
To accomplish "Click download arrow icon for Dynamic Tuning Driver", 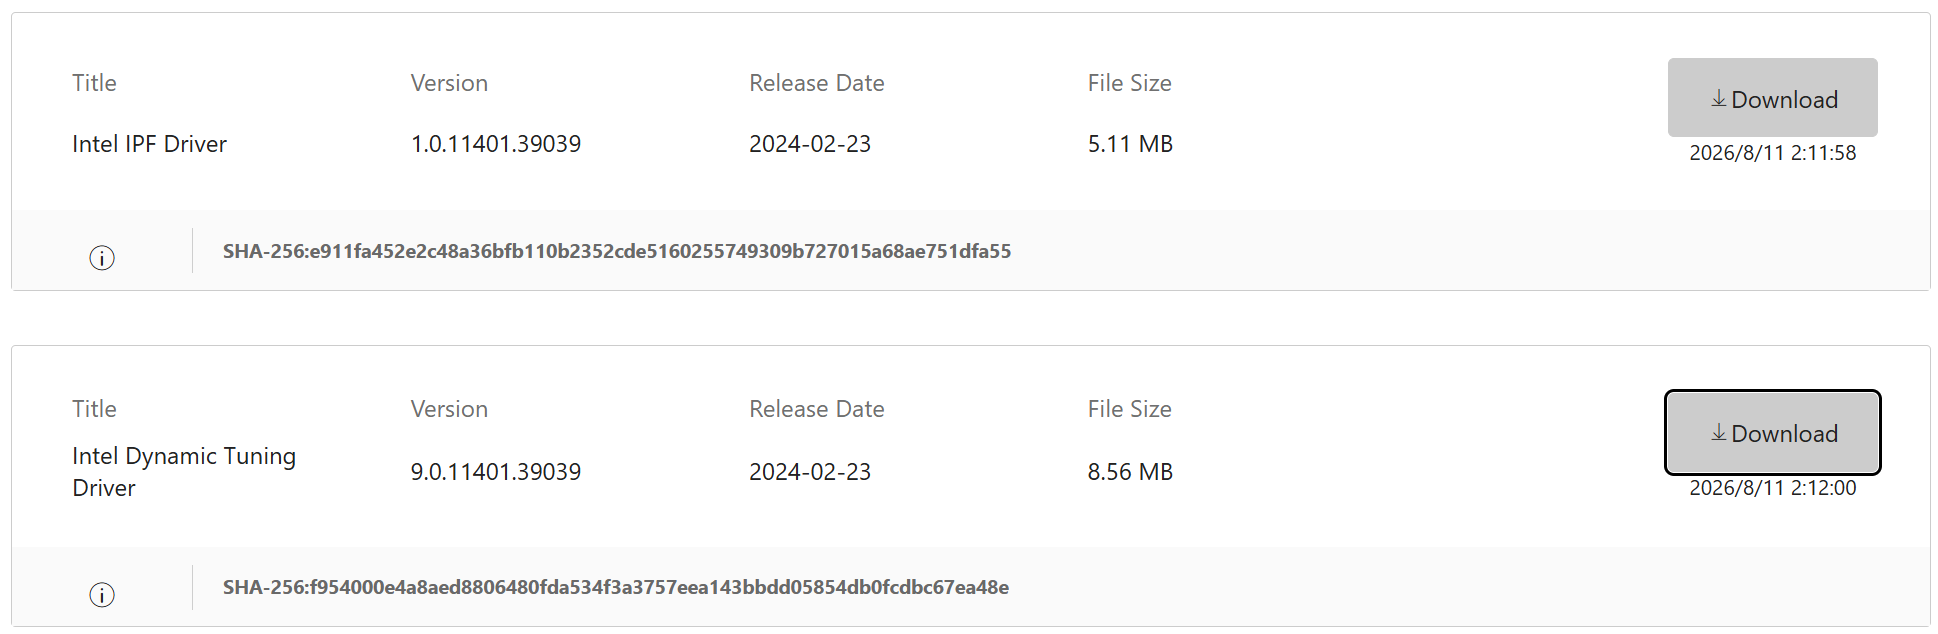I will 1718,432.
